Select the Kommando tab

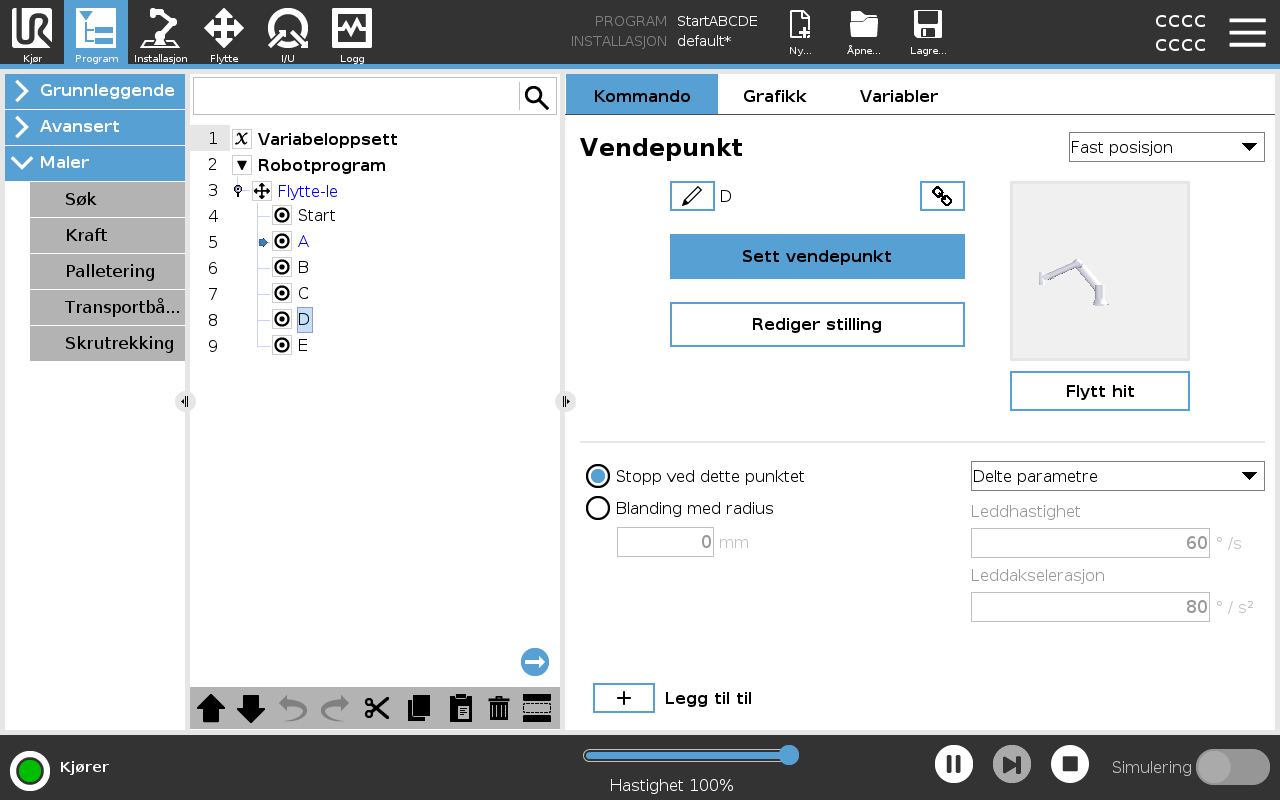coord(642,95)
